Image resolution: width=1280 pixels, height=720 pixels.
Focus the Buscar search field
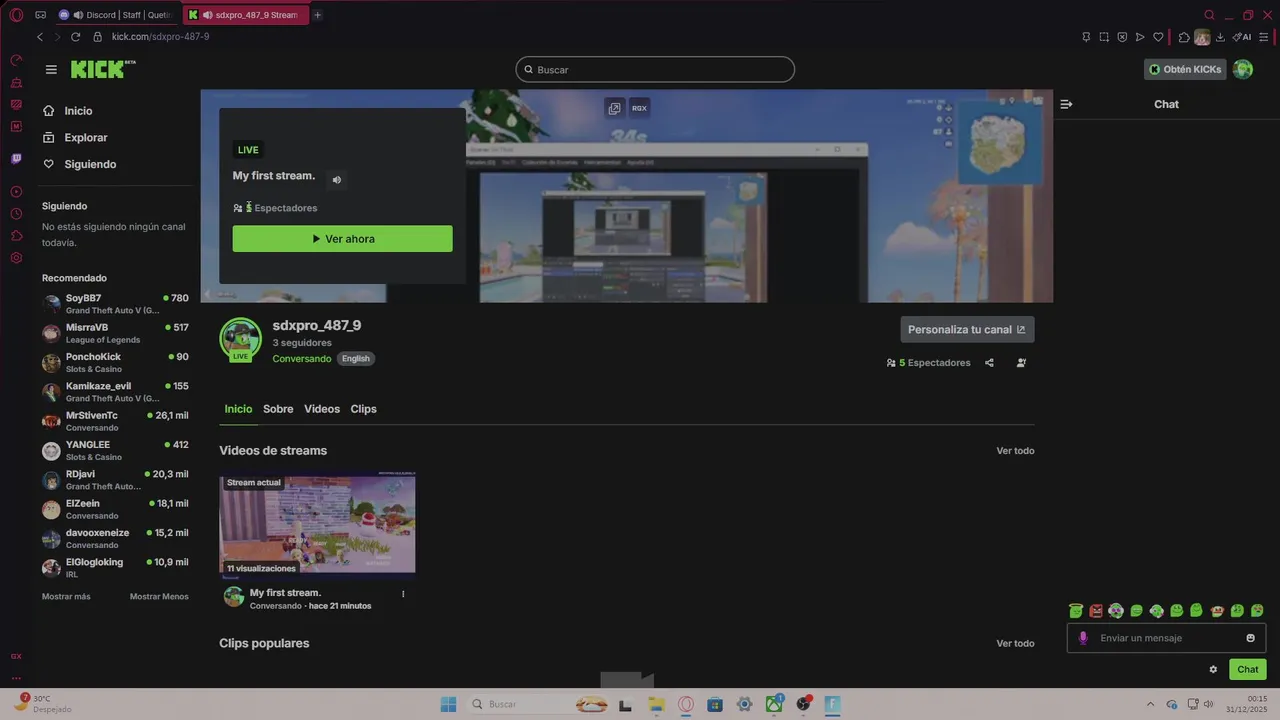(x=655, y=70)
